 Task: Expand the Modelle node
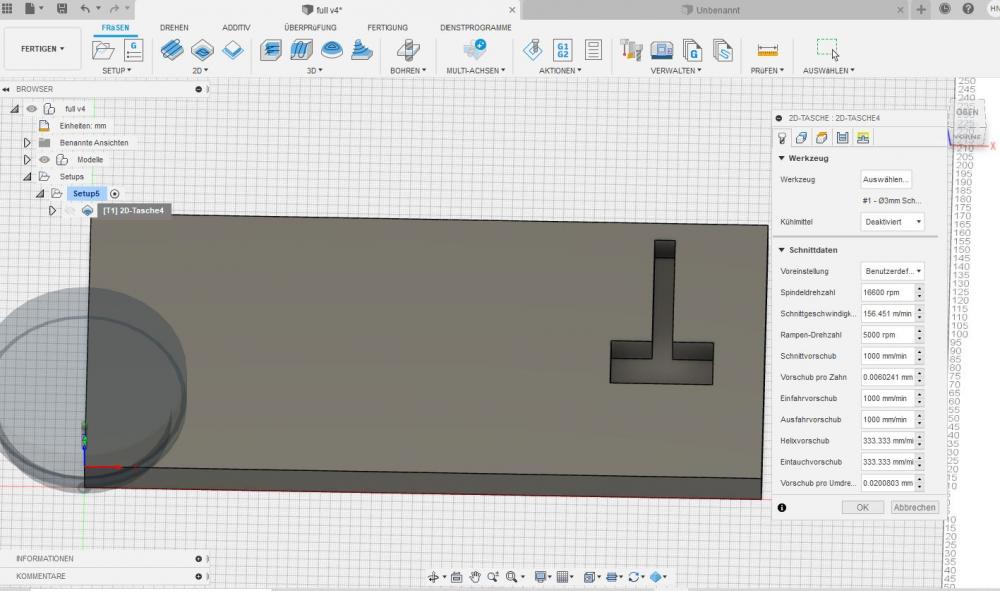pyautogui.click(x=27, y=160)
